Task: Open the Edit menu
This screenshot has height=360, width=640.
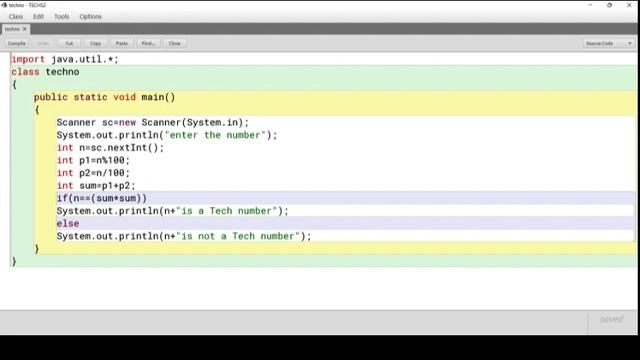Action: pyautogui.click(x=38, y=17)
